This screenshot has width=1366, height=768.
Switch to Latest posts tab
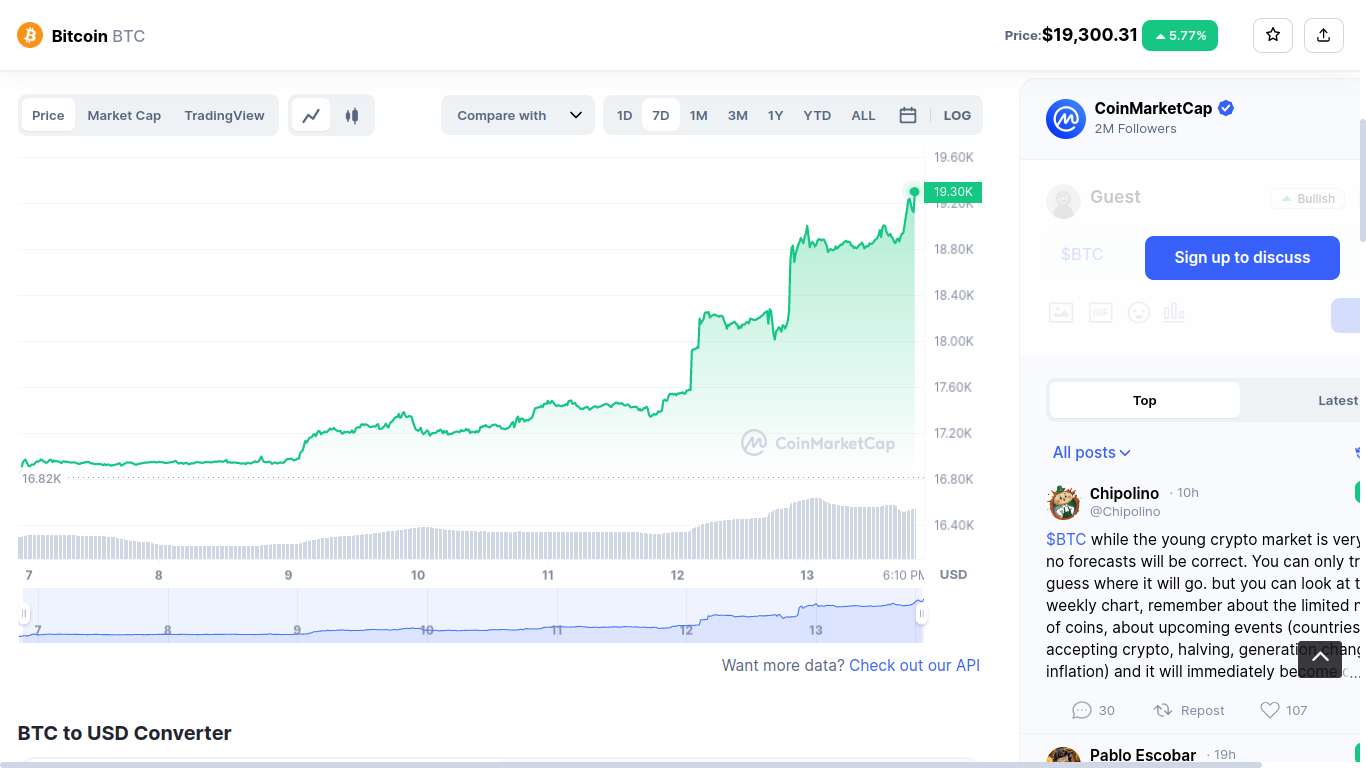(x=1338, y=400)
